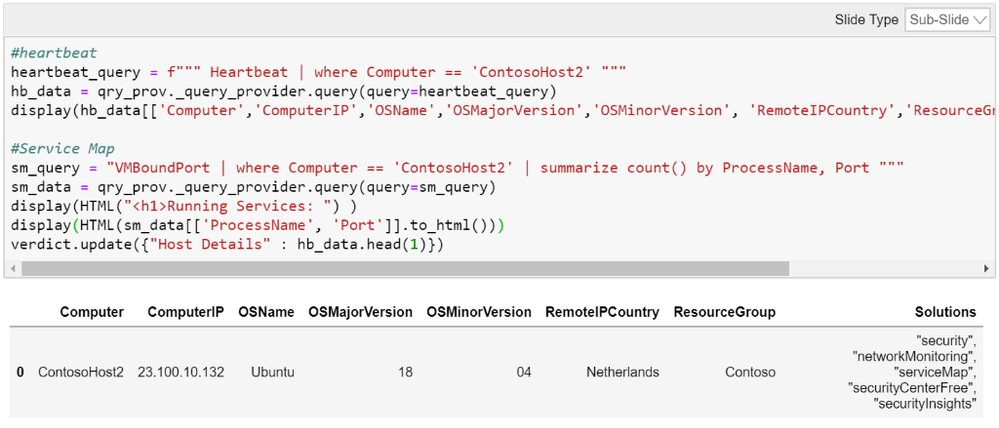Select the Netherlands cell
Image resolution: width=999 pixels, height=428 pixels.
tap(622, 372)
